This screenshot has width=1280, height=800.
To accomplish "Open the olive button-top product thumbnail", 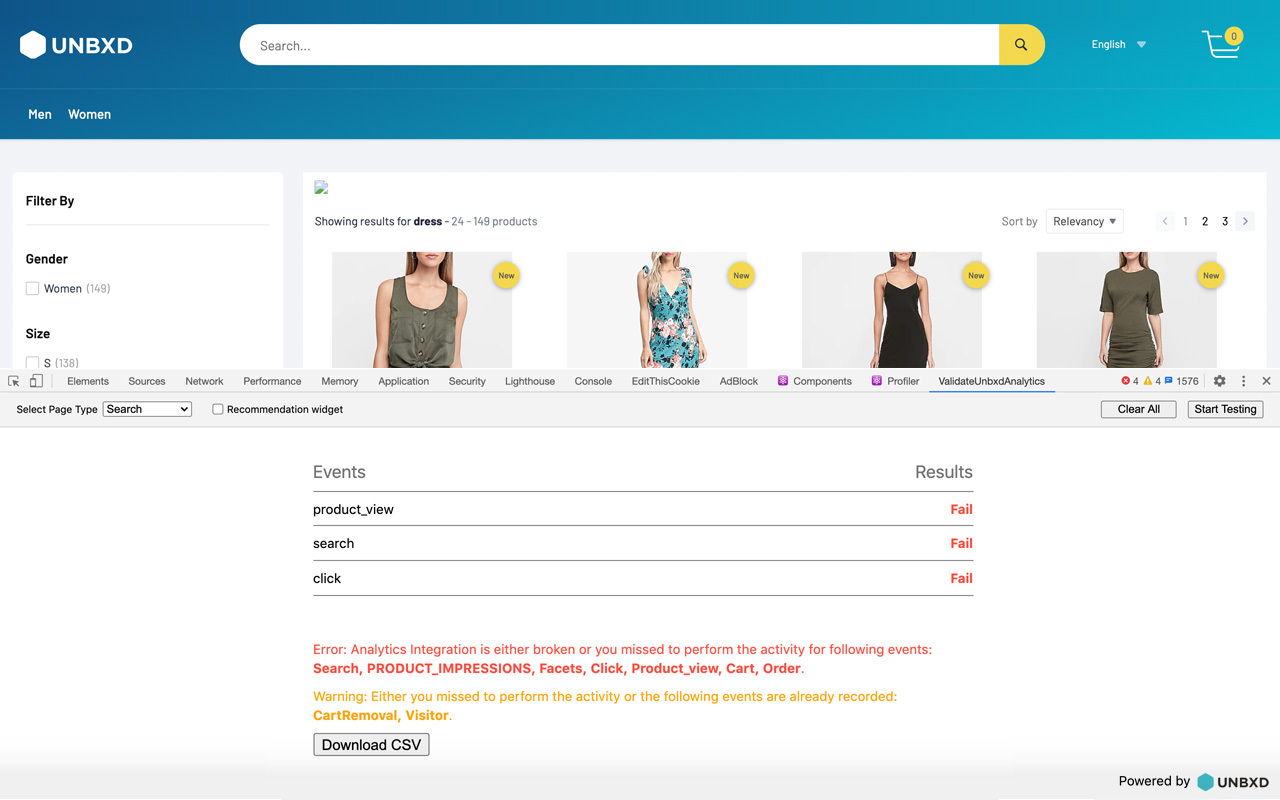I will click(422, 310).
